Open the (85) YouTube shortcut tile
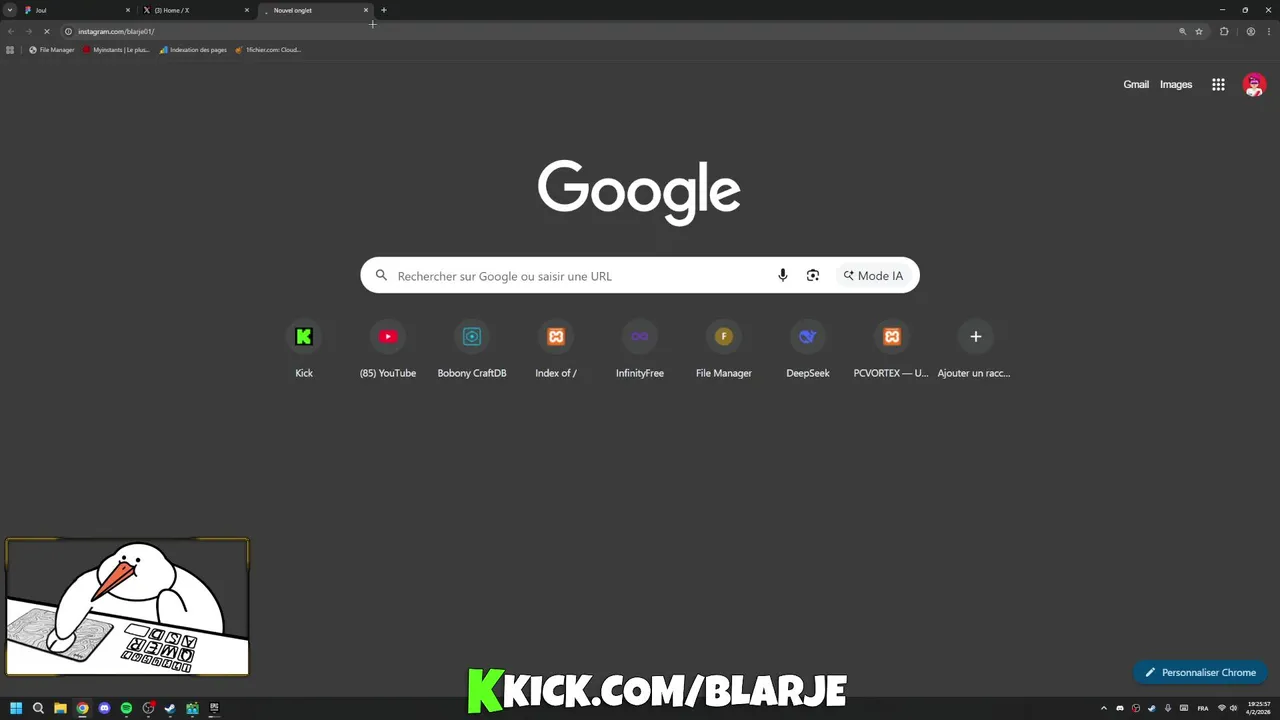 point(388,349)
